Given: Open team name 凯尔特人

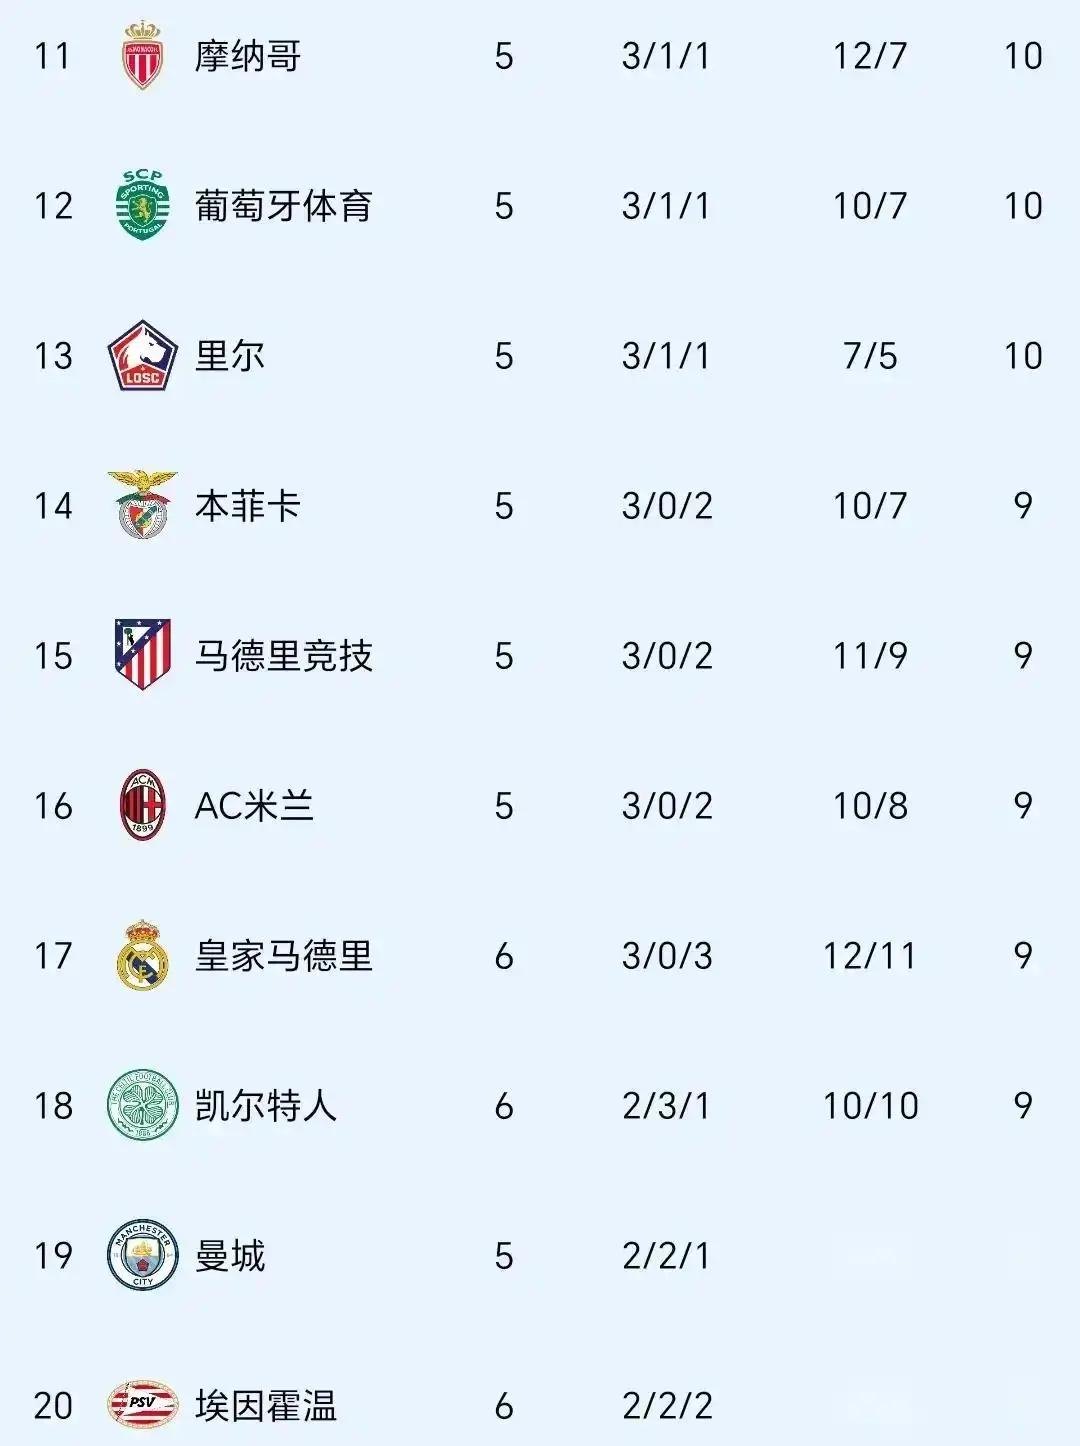Looking at the screenshot, I should [x=266, y=1106].
